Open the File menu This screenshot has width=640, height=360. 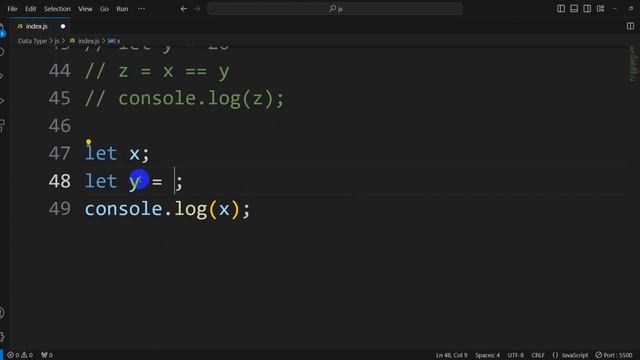[x=12, y=9]
